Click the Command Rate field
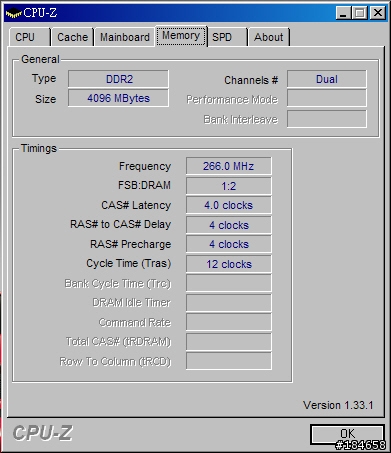 pyautogui.click(x=229, y=322)
